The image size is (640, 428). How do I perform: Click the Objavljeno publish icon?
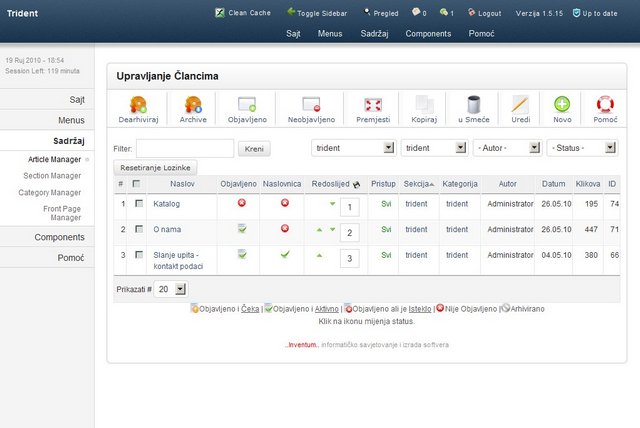click(x=247, y=104)
